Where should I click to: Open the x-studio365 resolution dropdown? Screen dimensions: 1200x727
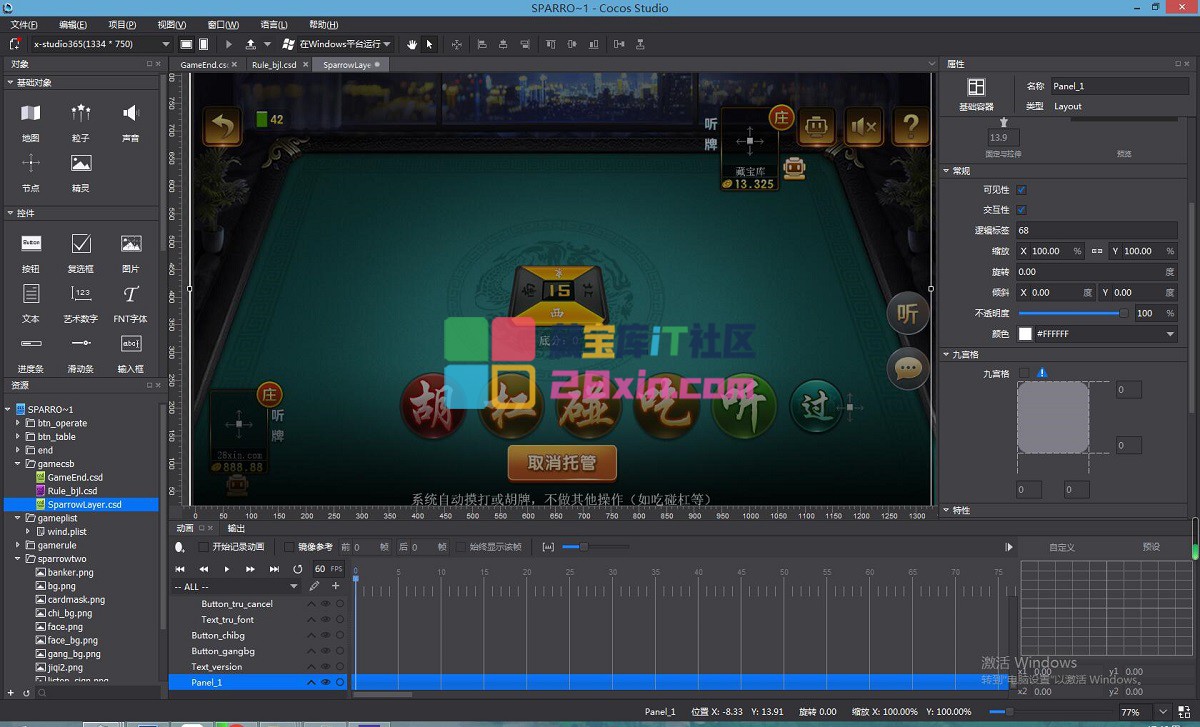(101, 44)
